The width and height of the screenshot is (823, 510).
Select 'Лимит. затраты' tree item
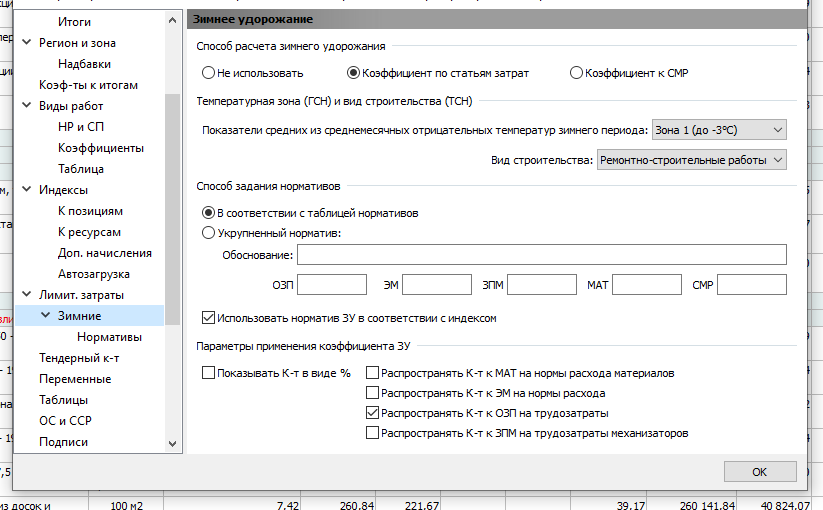81,294
